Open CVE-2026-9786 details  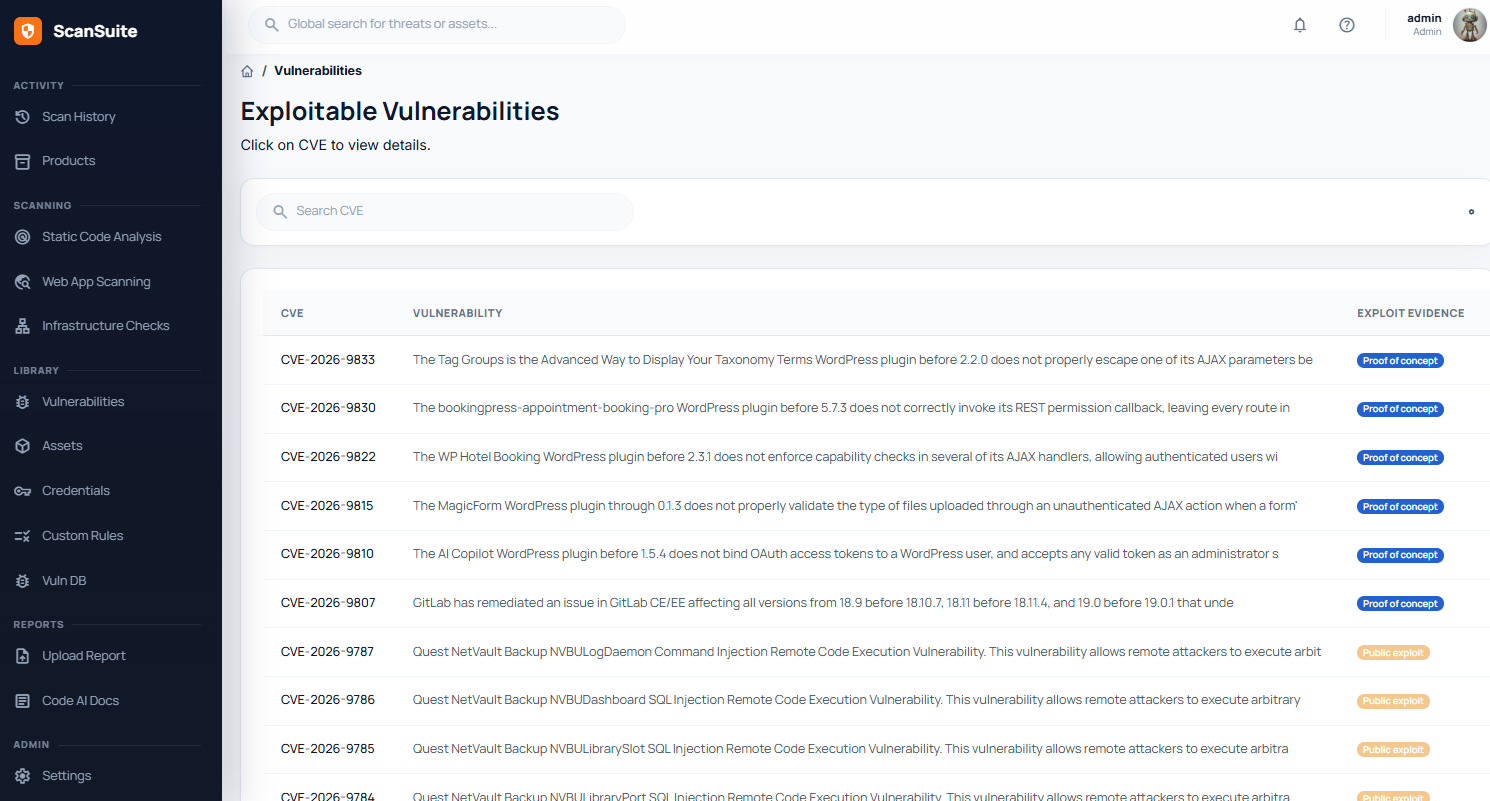pos(328,700)
